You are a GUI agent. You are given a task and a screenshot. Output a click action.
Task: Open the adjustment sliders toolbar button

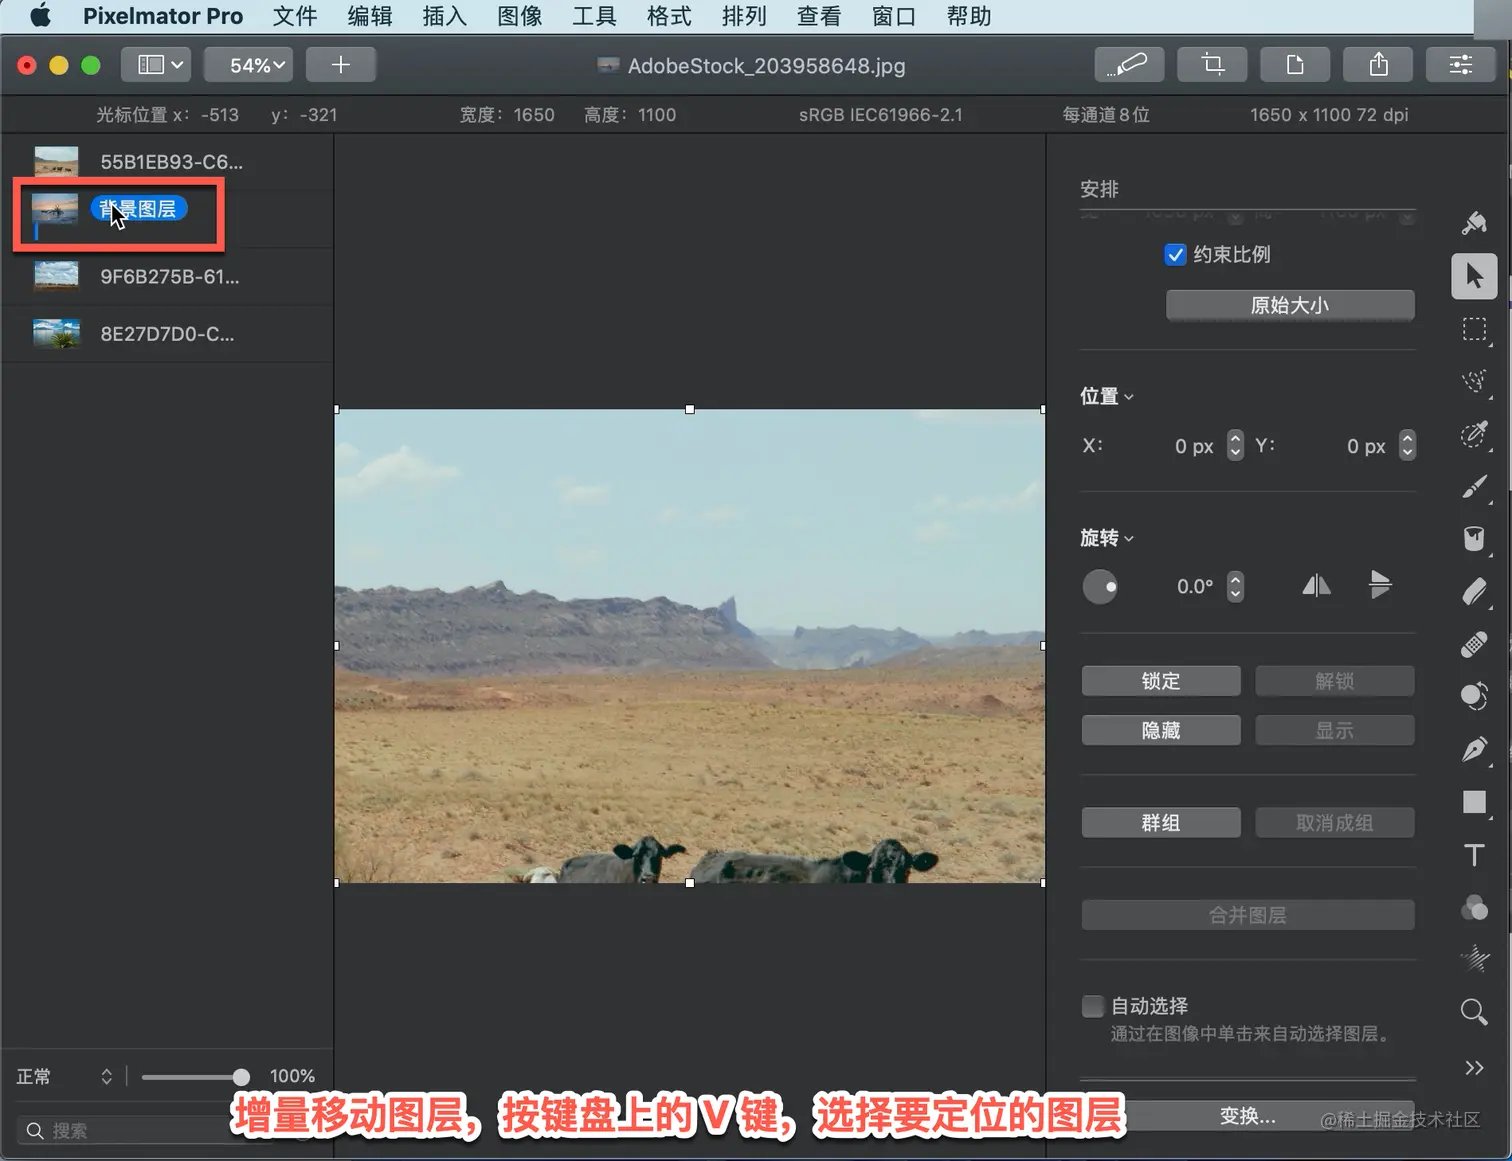click(1461, 65)
